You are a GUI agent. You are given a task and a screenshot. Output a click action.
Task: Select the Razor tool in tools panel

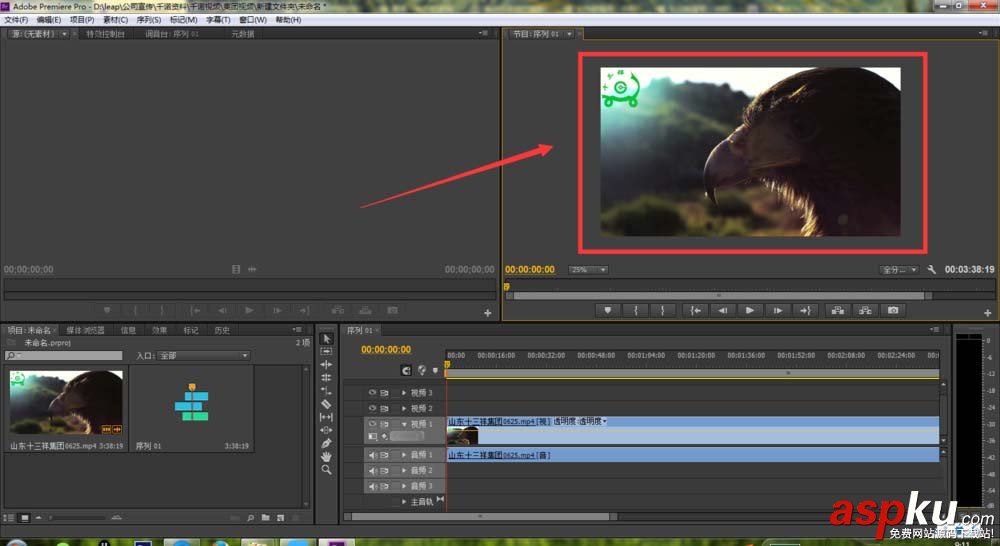326,404
